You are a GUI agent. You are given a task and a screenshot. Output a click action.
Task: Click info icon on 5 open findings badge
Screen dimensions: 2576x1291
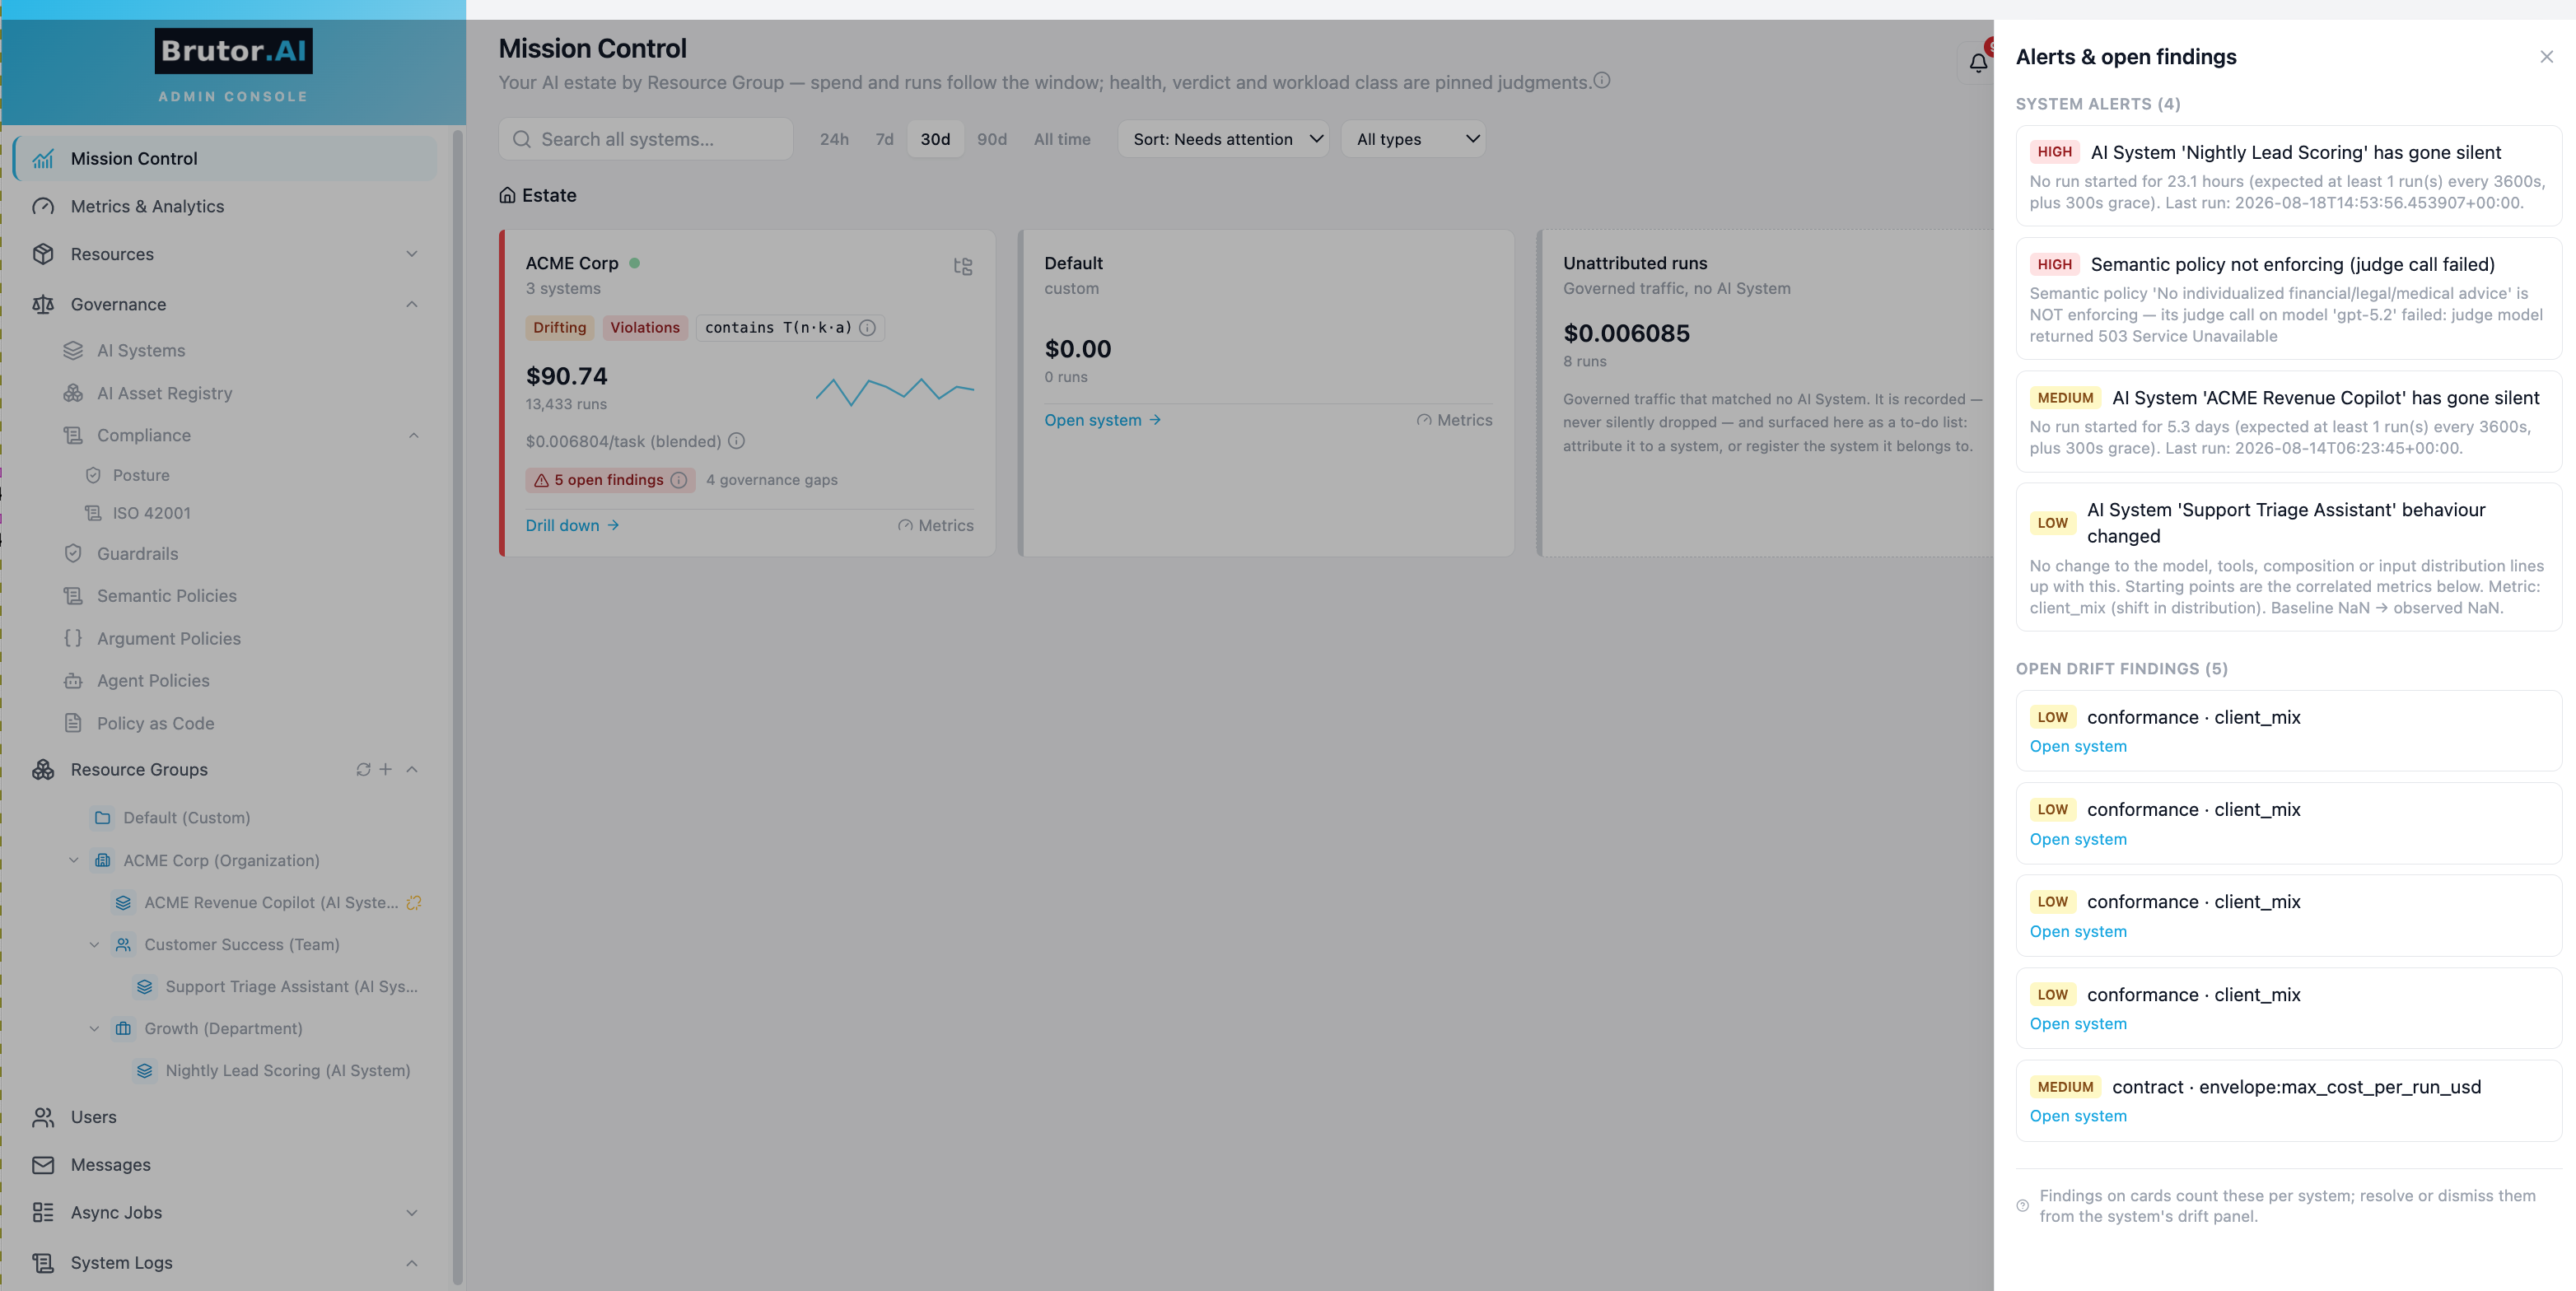(679, 480)
